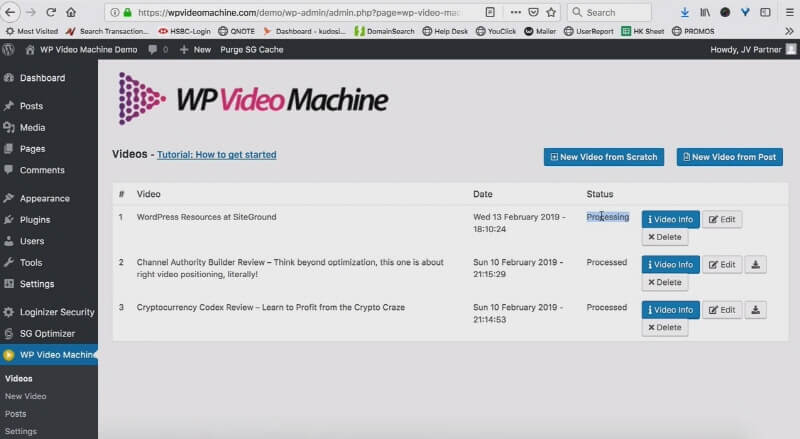This screenshot has width=800, height=439.
Task: Open Settings next to the sliders icon
Action: (37, 284)
